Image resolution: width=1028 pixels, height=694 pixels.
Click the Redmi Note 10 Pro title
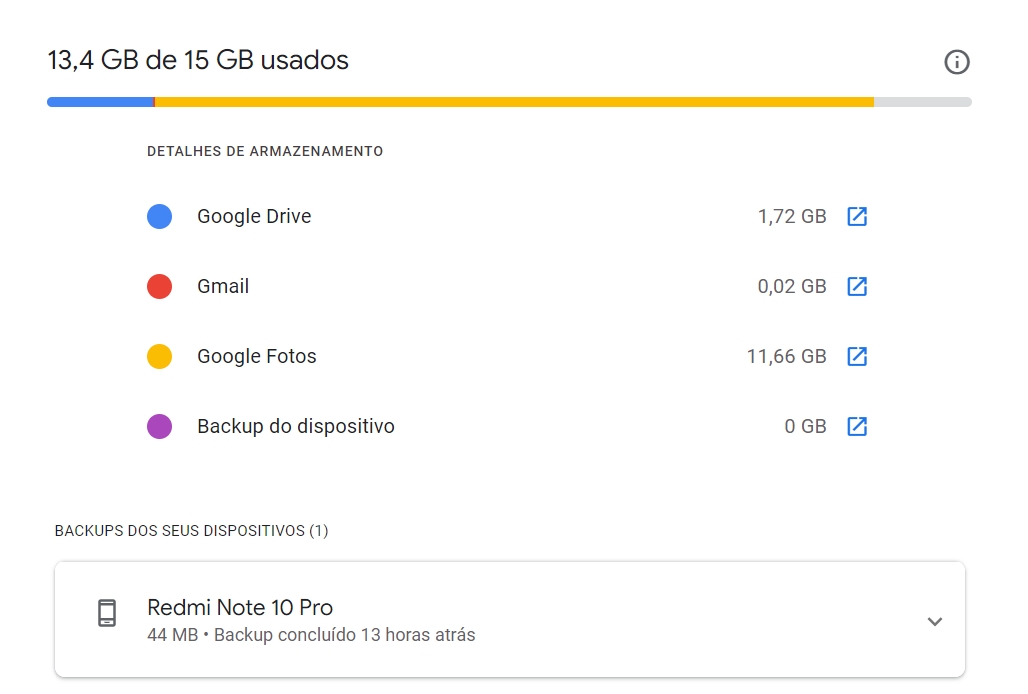pyautogui.click(x=240, y=607)
